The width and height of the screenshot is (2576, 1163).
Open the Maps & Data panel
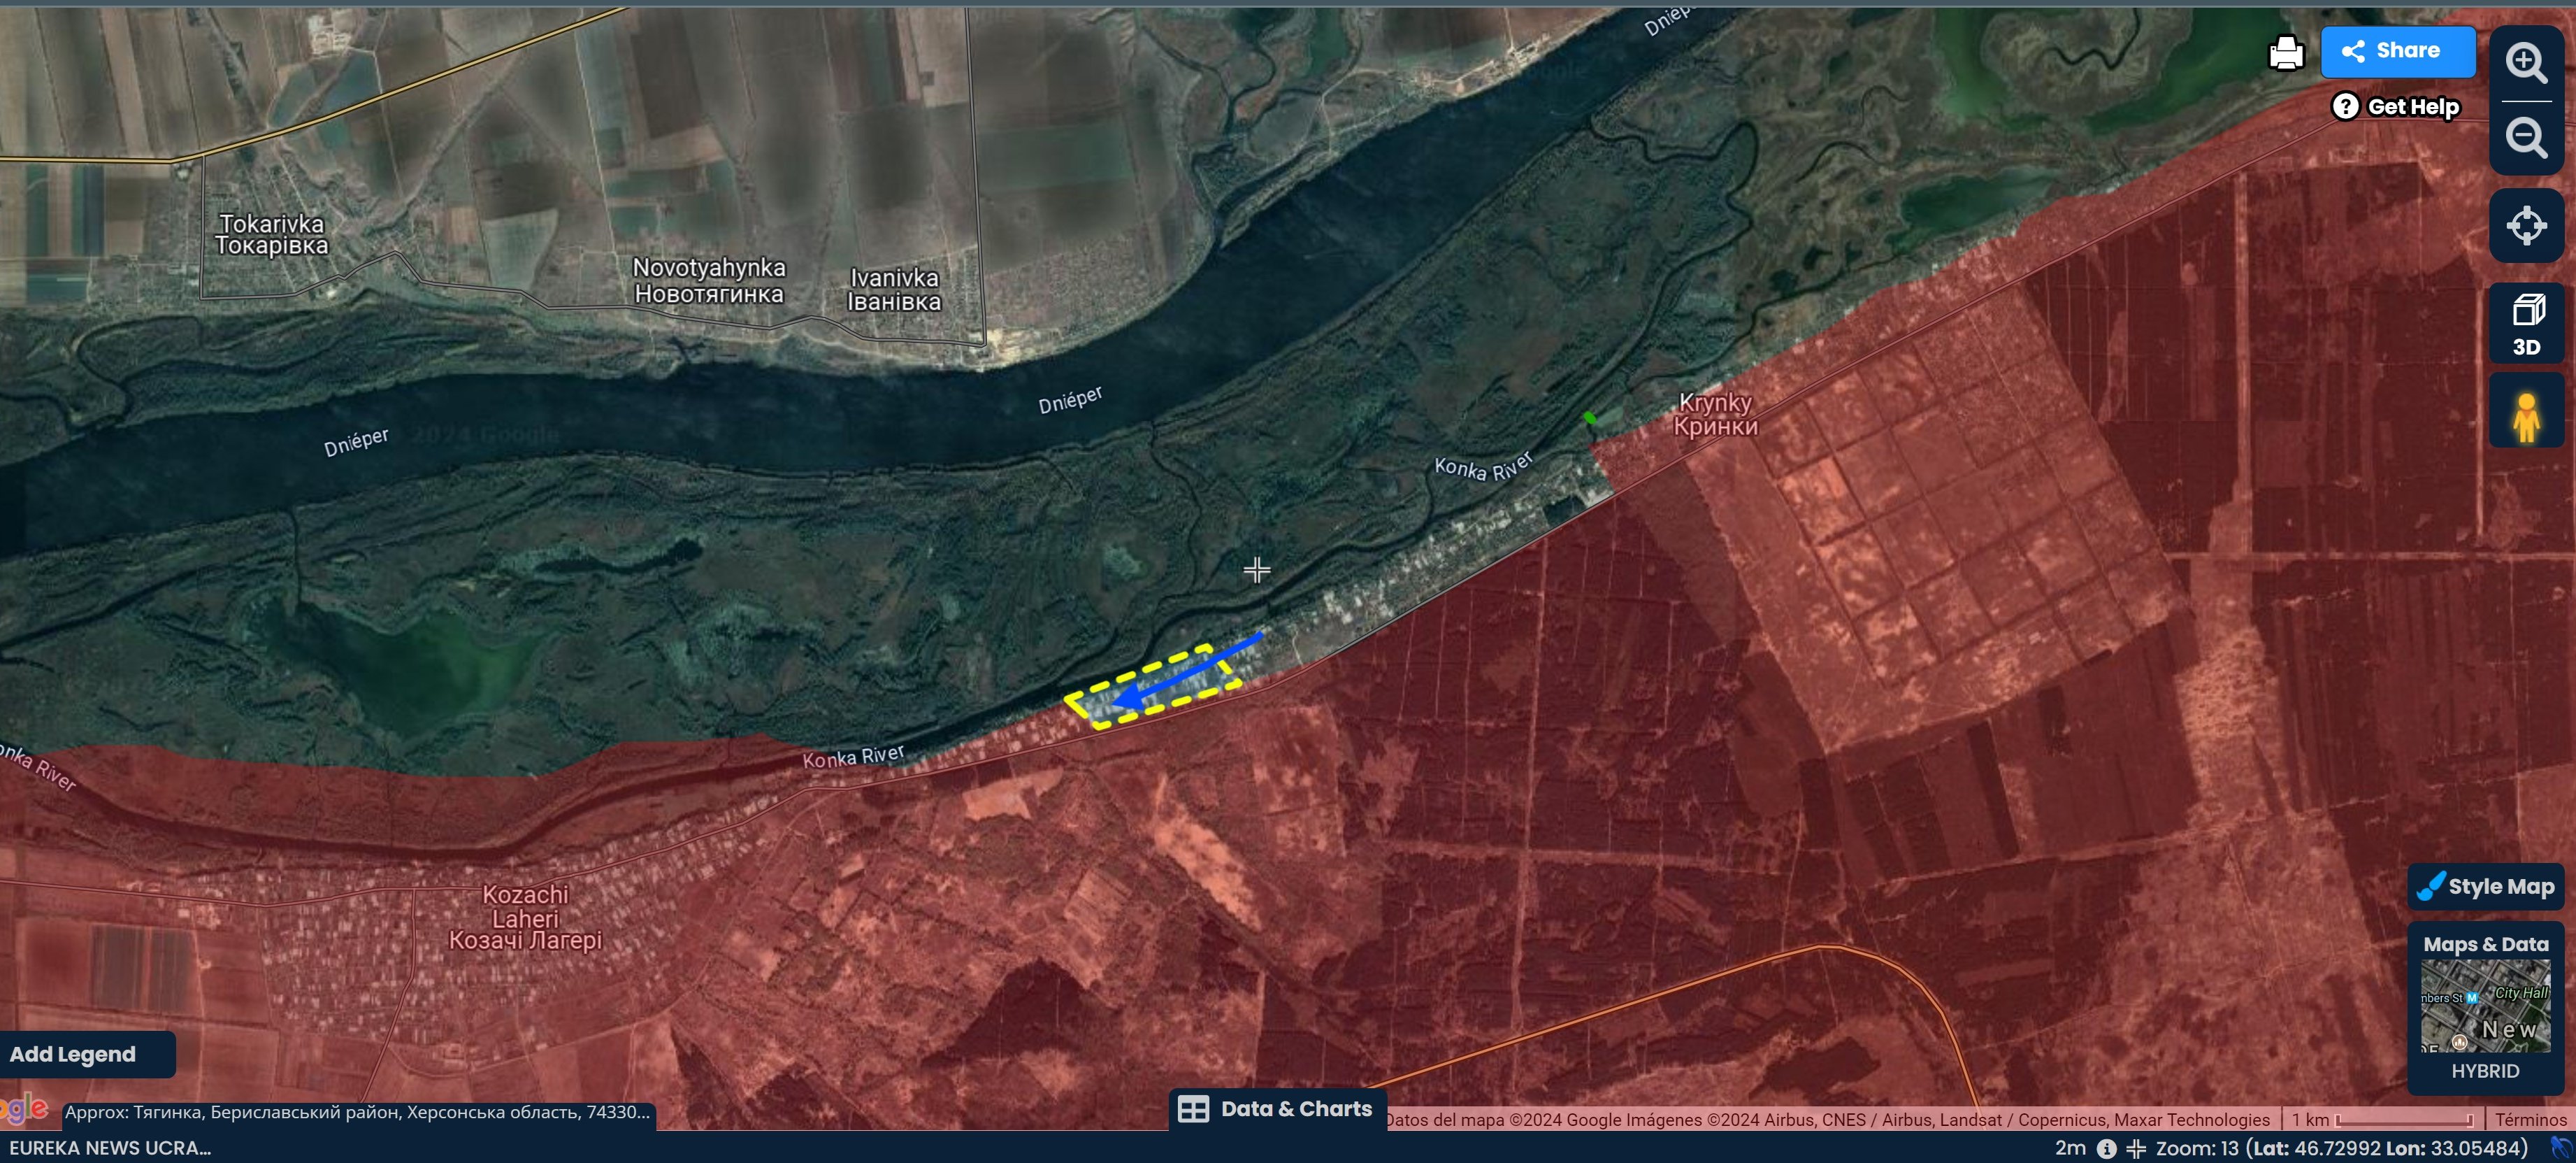[x=2485, y=944]
